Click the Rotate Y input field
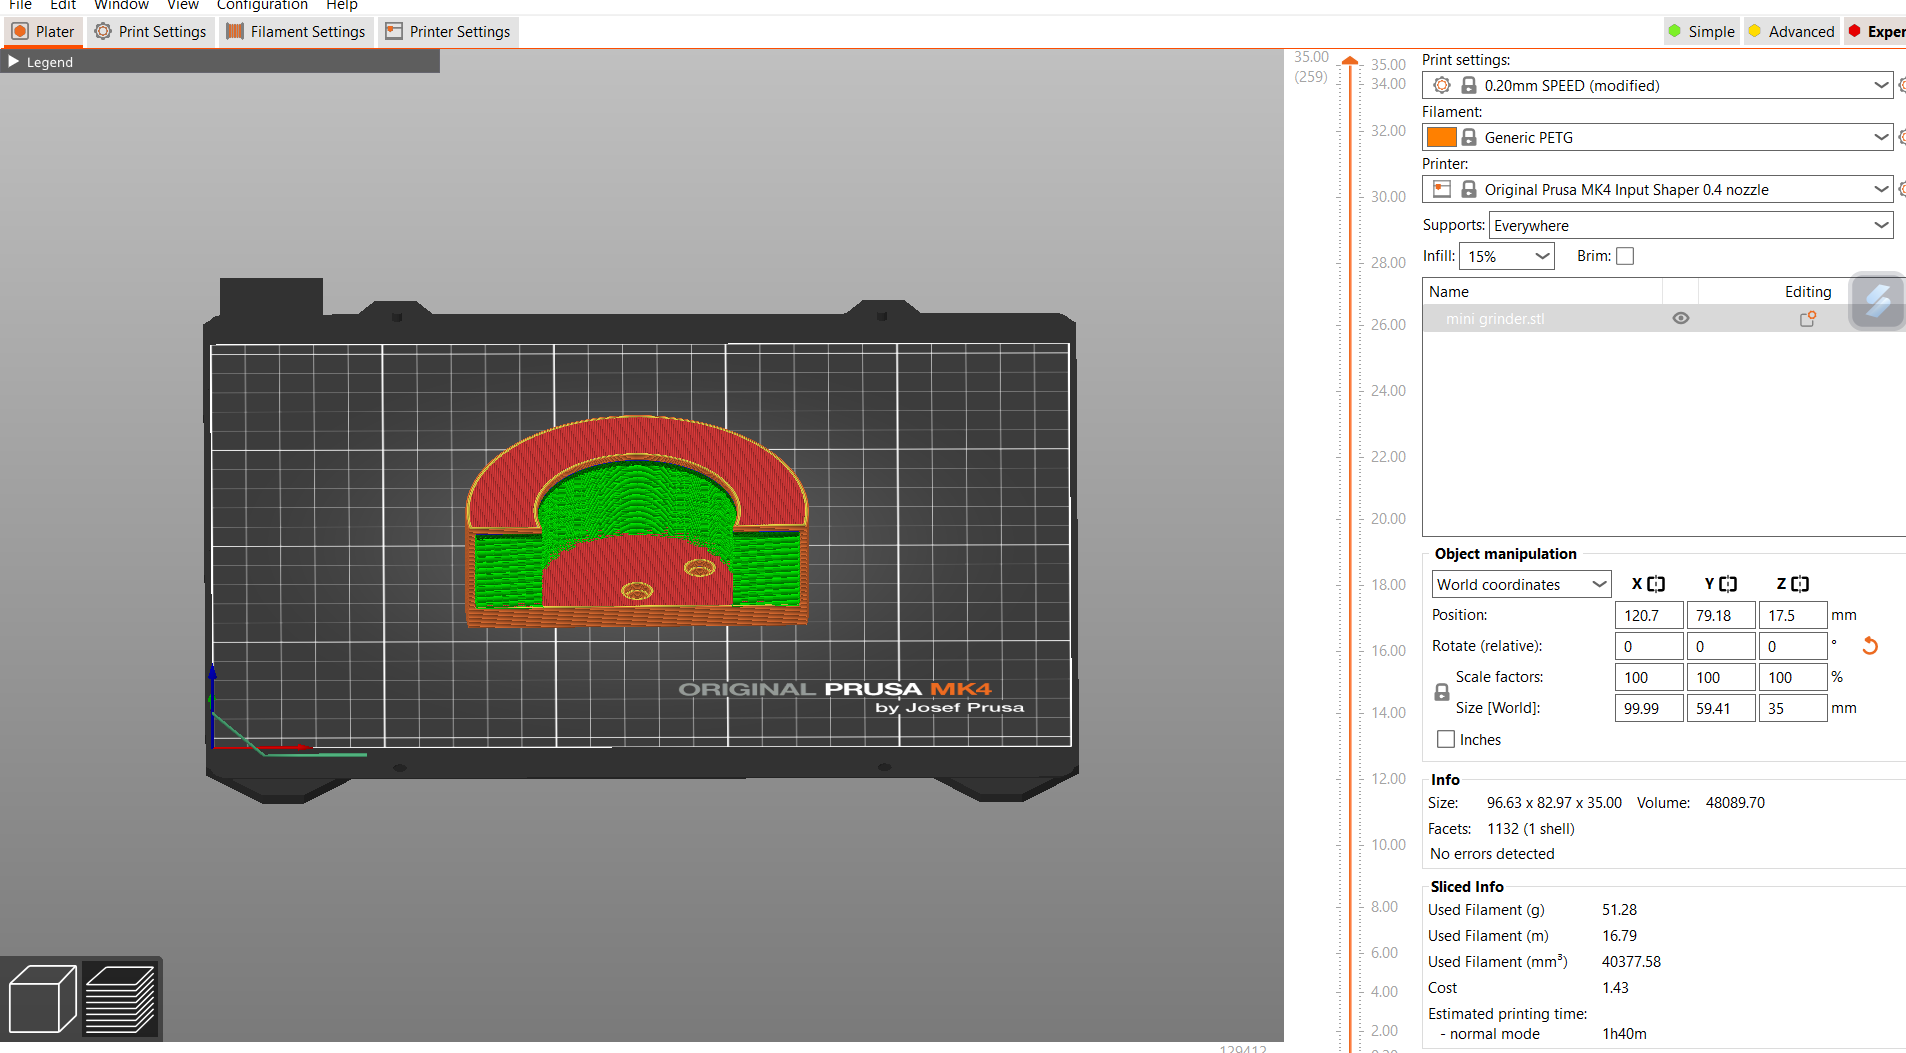The width and height of the screenshot is (1906, 1053). click(1721, 646)
